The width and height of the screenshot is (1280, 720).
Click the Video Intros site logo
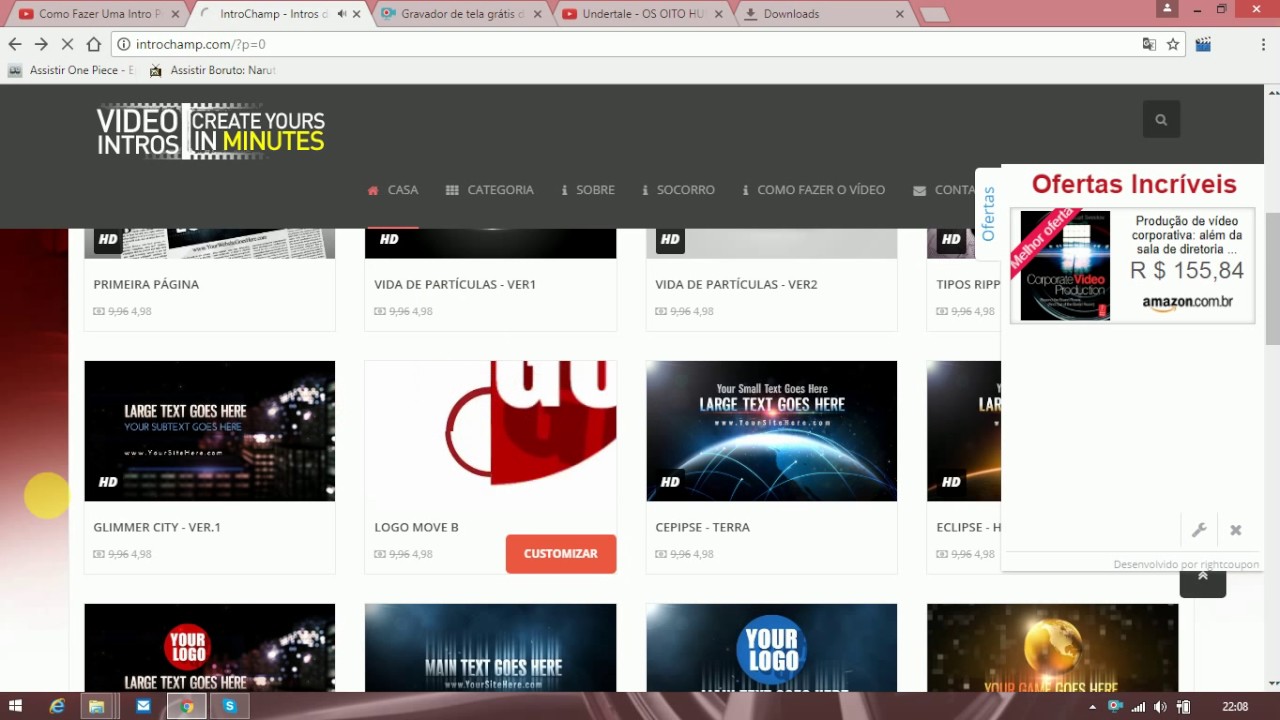click(x=211, y=131)
